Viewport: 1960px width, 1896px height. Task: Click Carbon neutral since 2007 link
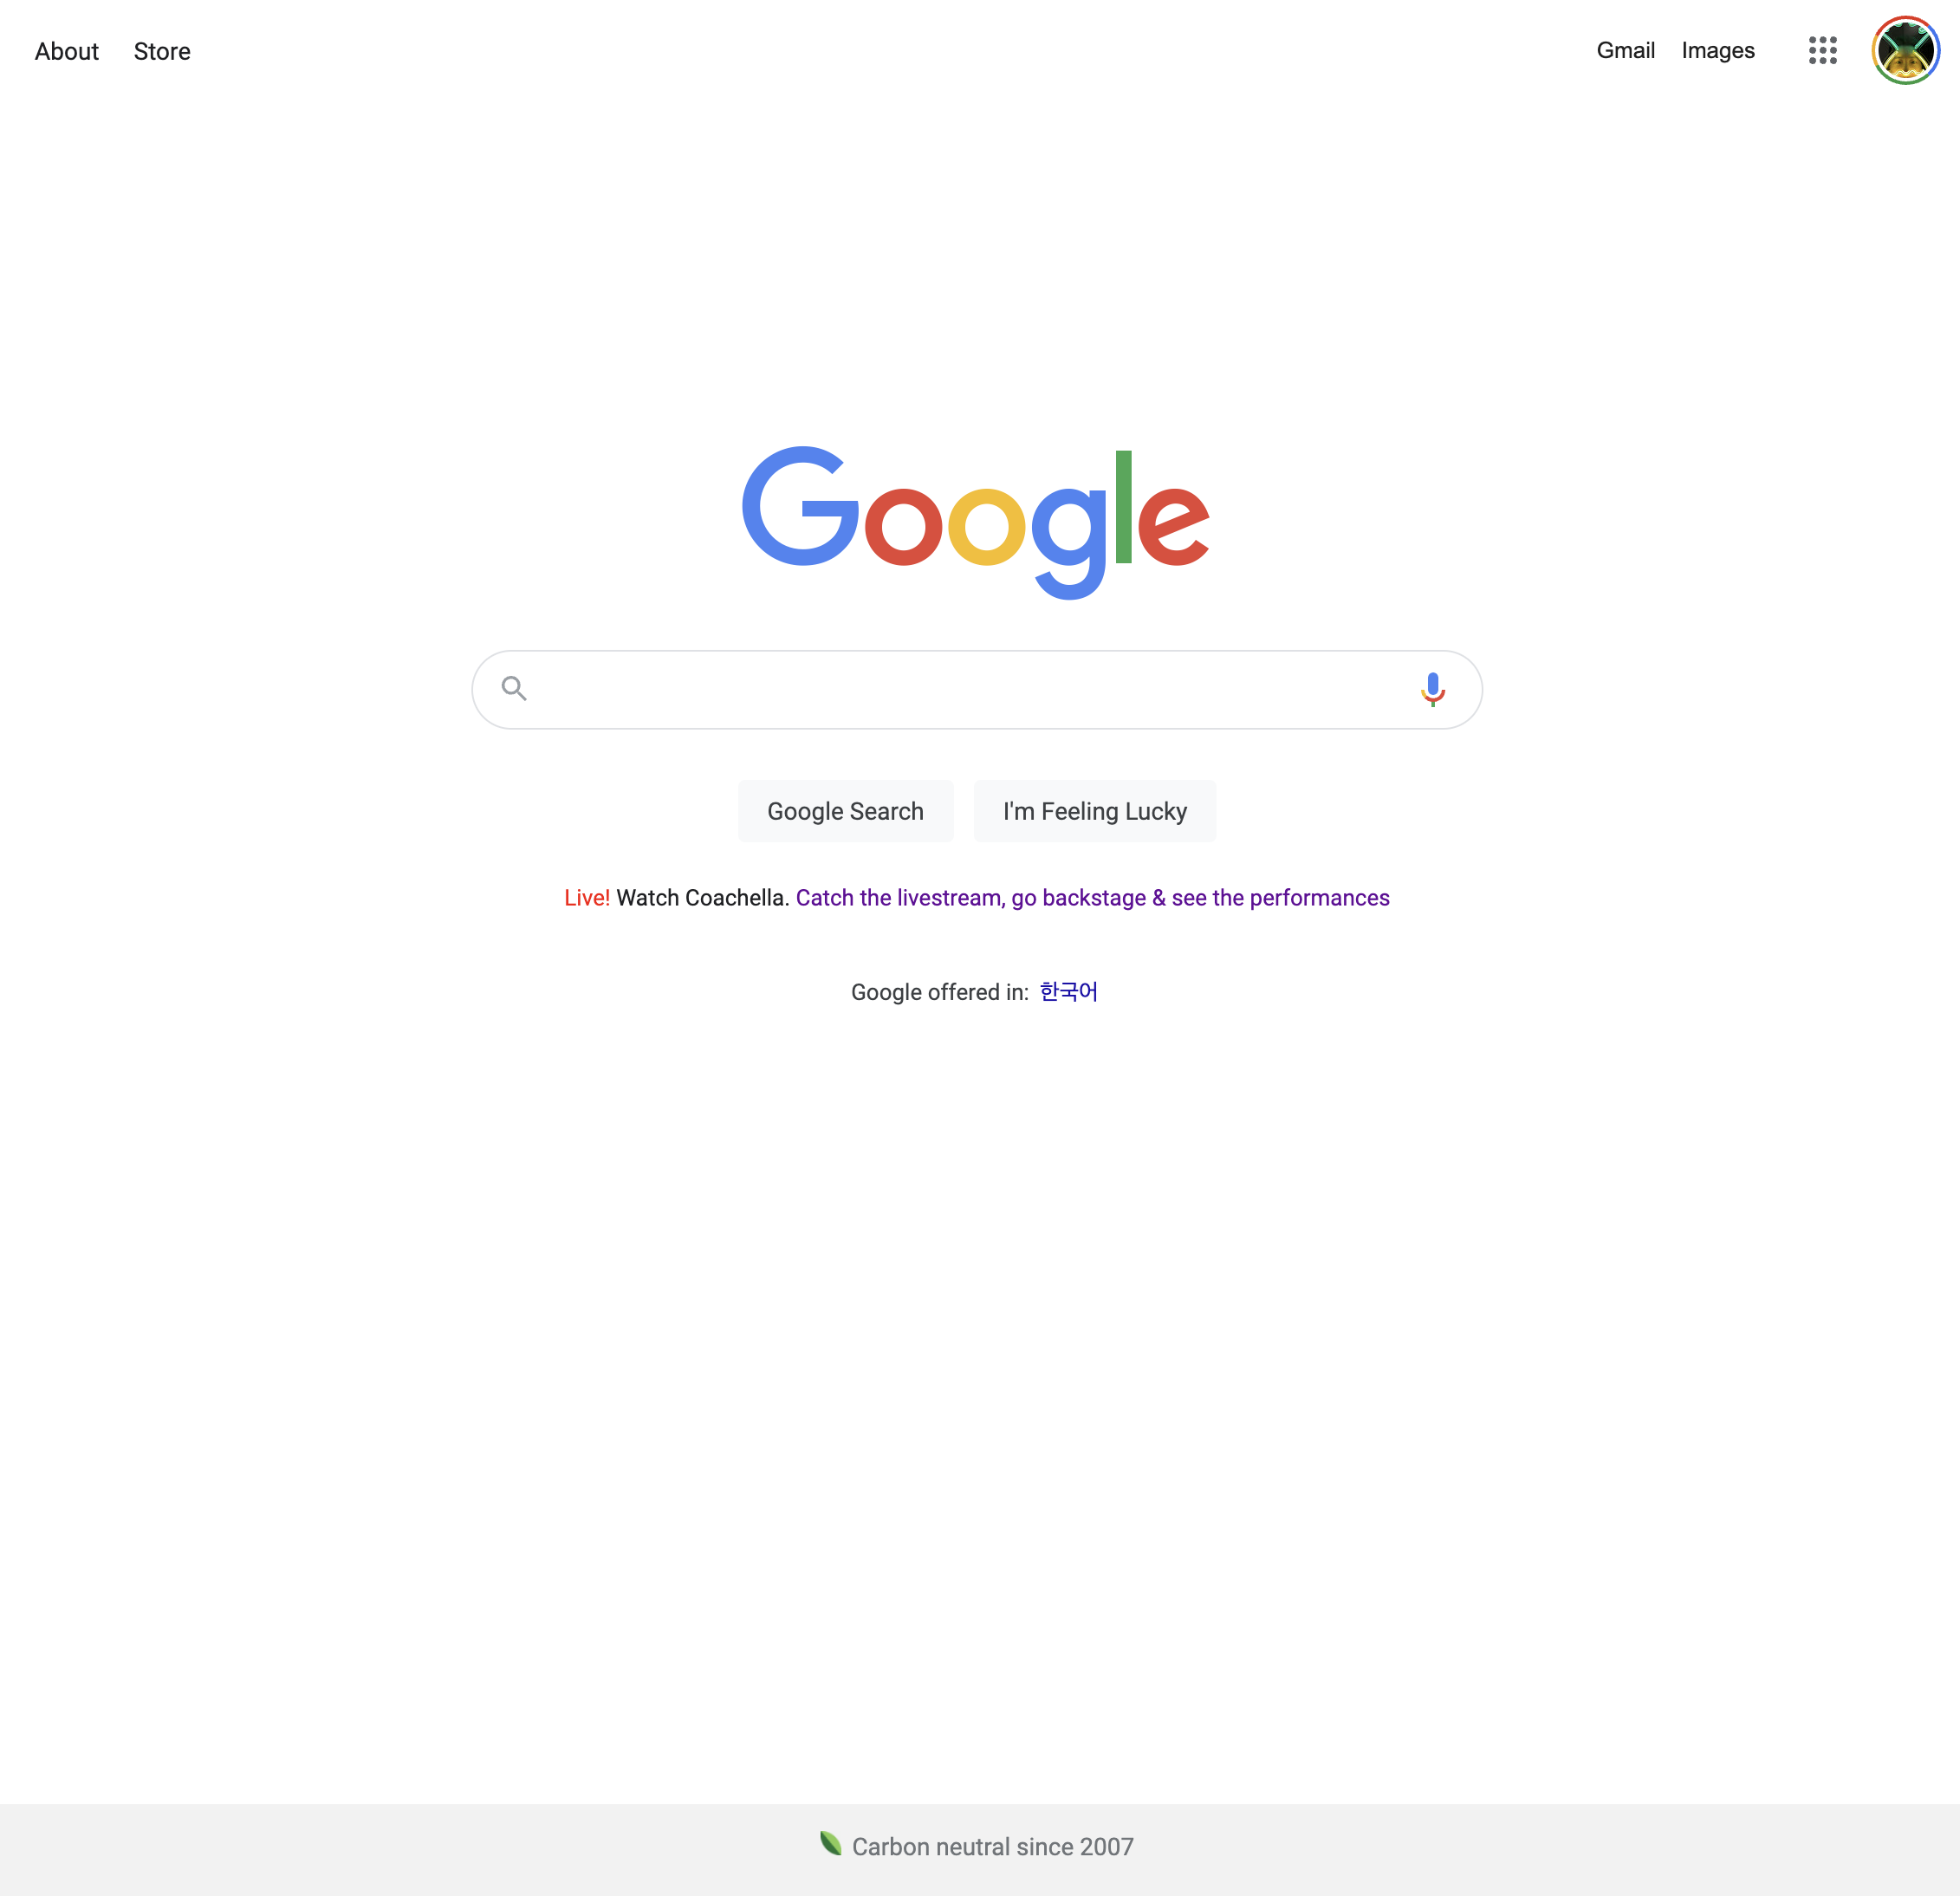click(992, 1846)
